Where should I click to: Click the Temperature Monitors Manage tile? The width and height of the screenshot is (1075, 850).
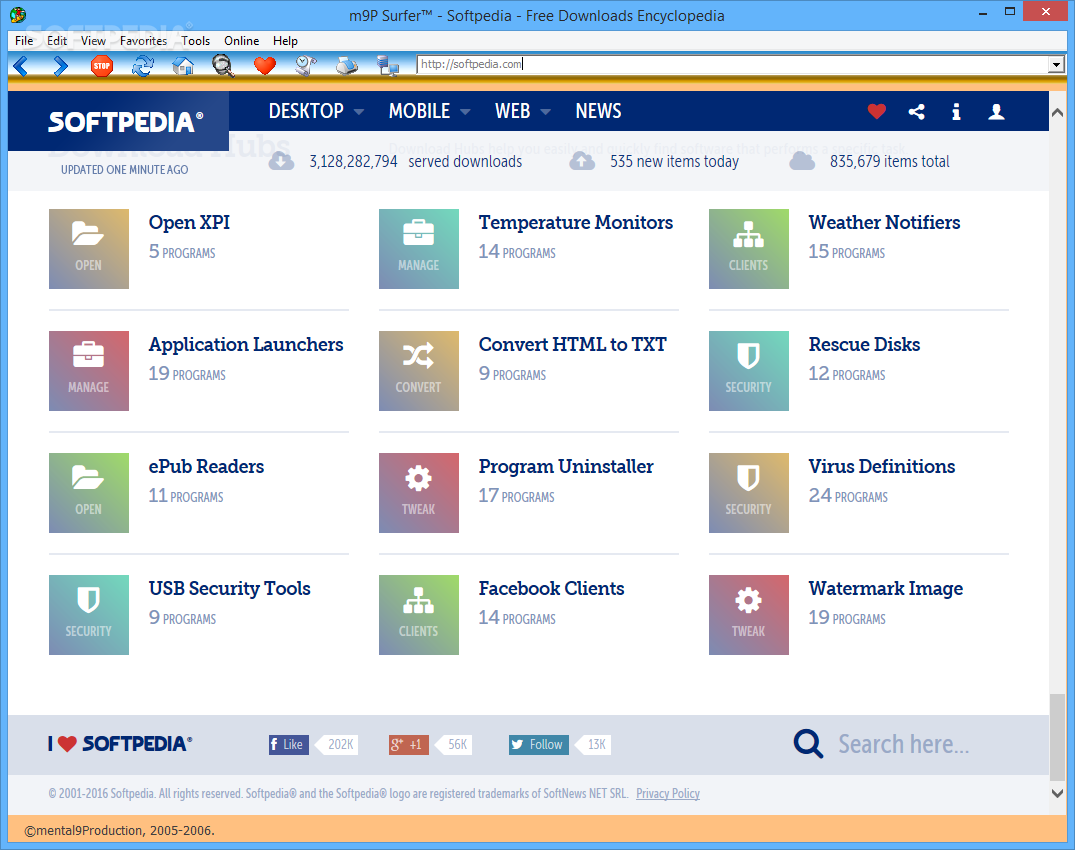coord(419,249)
